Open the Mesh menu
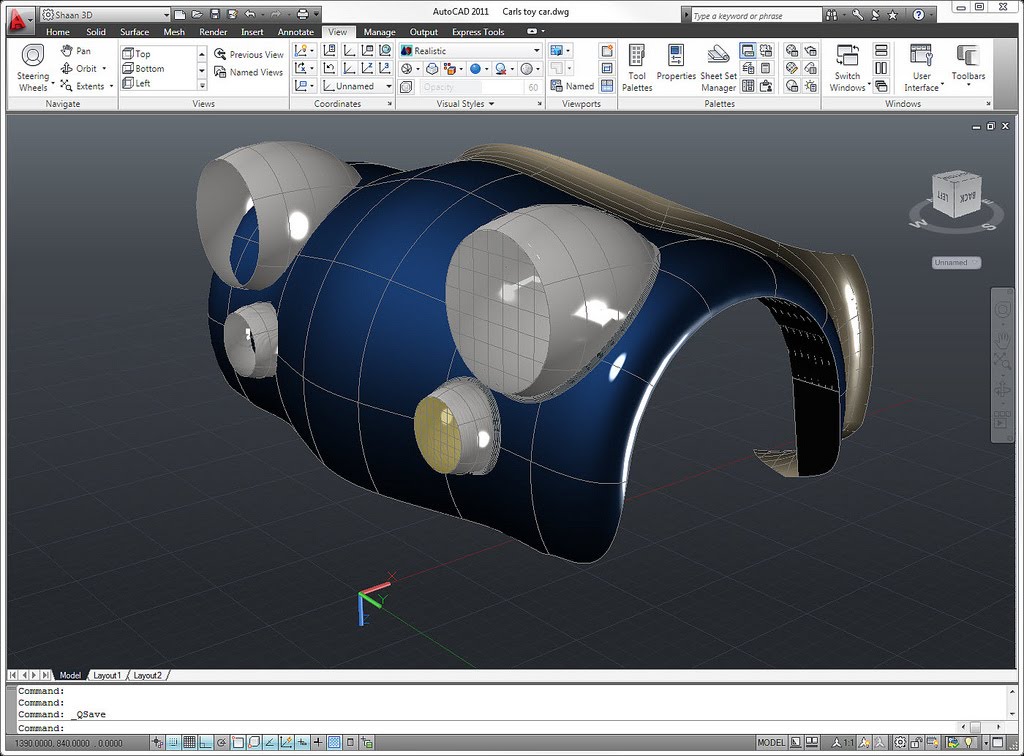The image size is (1024, 756). [174, 31]
